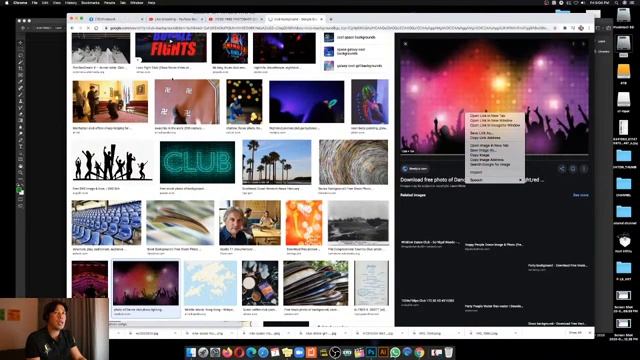Select the Zoom tool in Photoshop toolbar
This screenshot has width=640, height=360.
[20, 173]
